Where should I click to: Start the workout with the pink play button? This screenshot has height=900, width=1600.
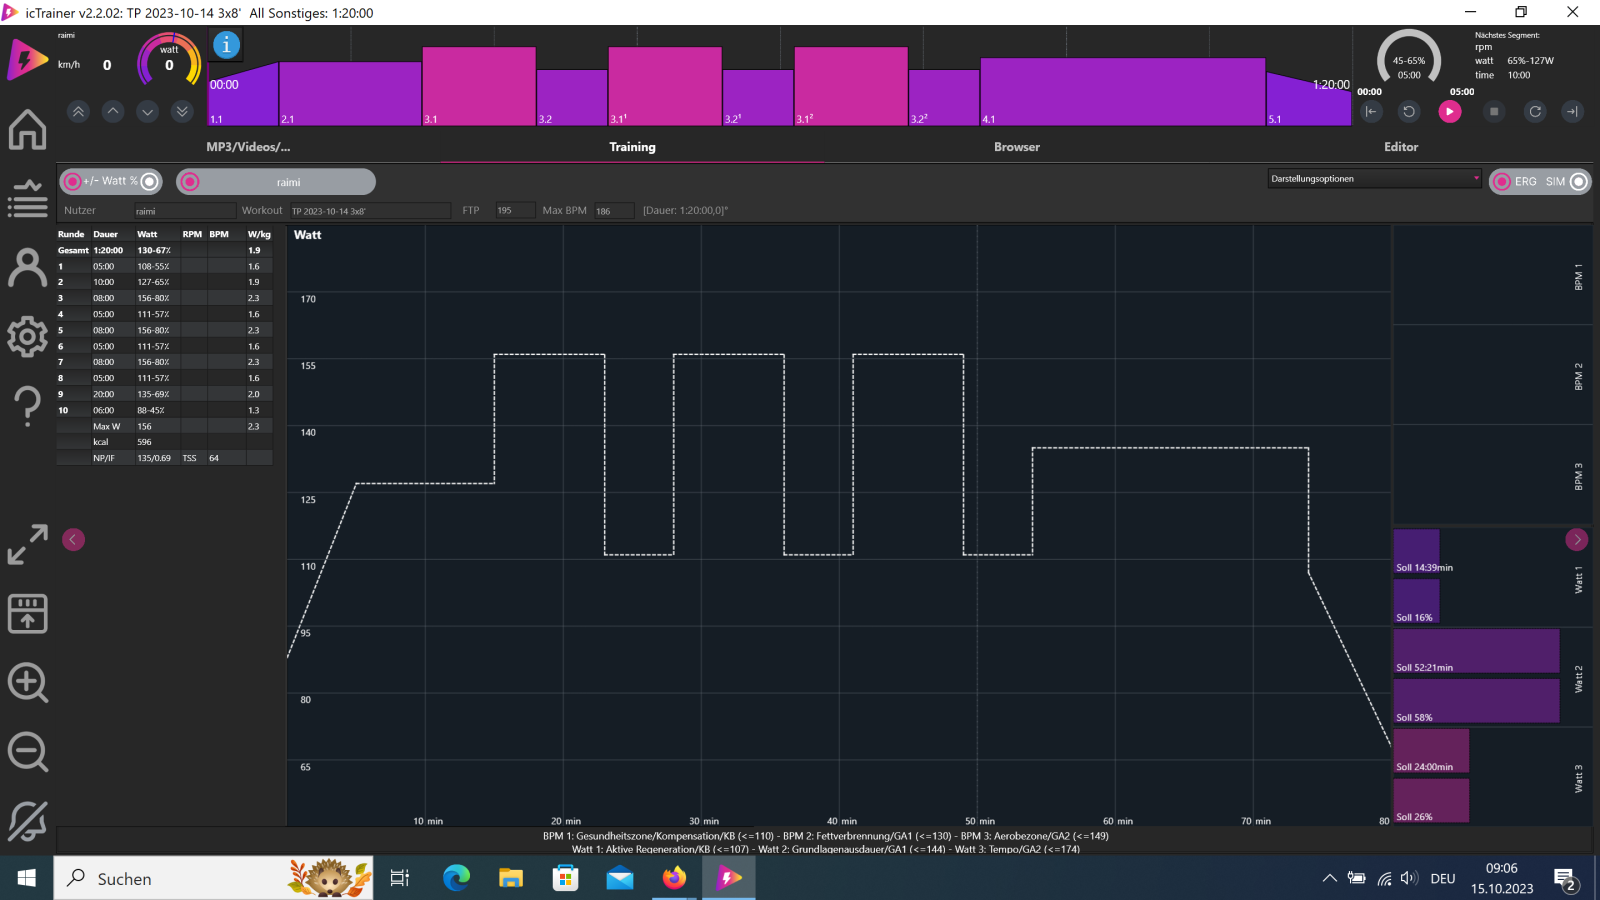click(x=1449, y=112)
